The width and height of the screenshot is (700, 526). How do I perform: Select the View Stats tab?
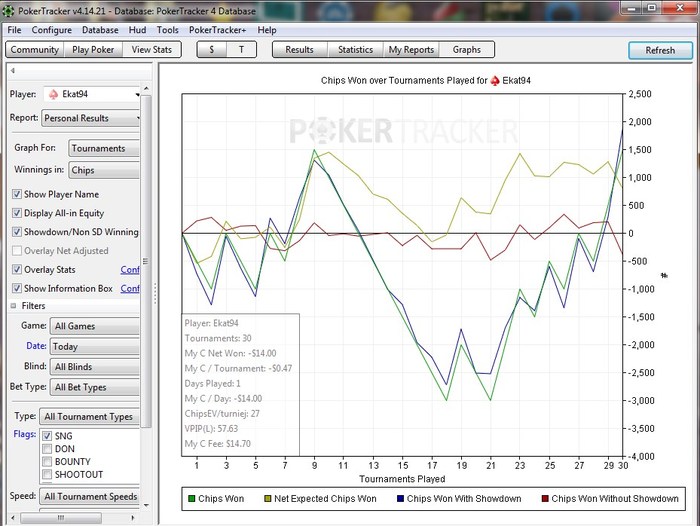coord(151,50)
